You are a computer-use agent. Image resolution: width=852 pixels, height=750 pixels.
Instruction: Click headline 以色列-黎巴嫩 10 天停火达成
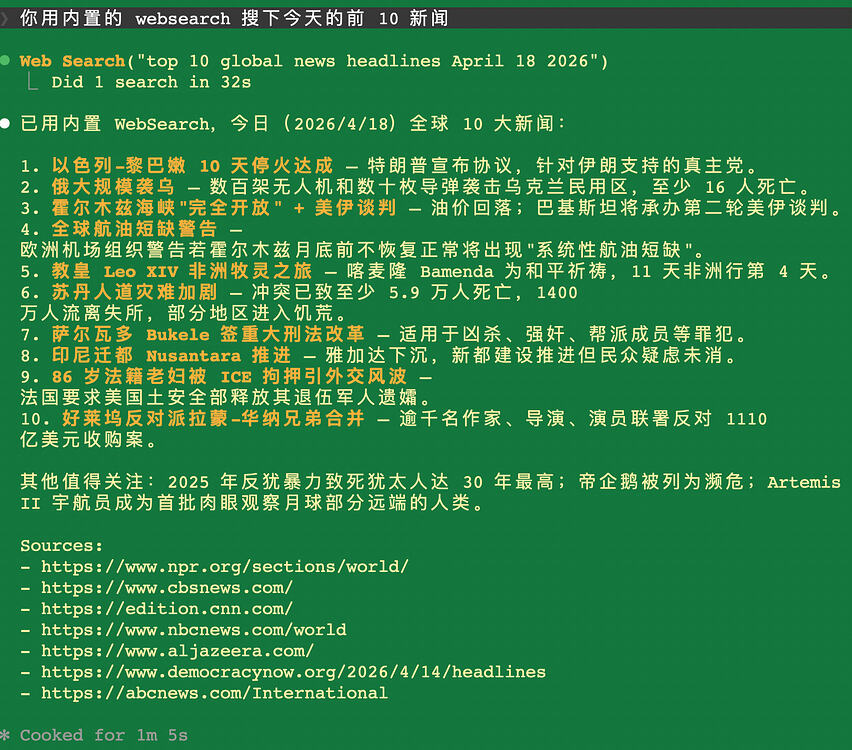coord(192,166)
